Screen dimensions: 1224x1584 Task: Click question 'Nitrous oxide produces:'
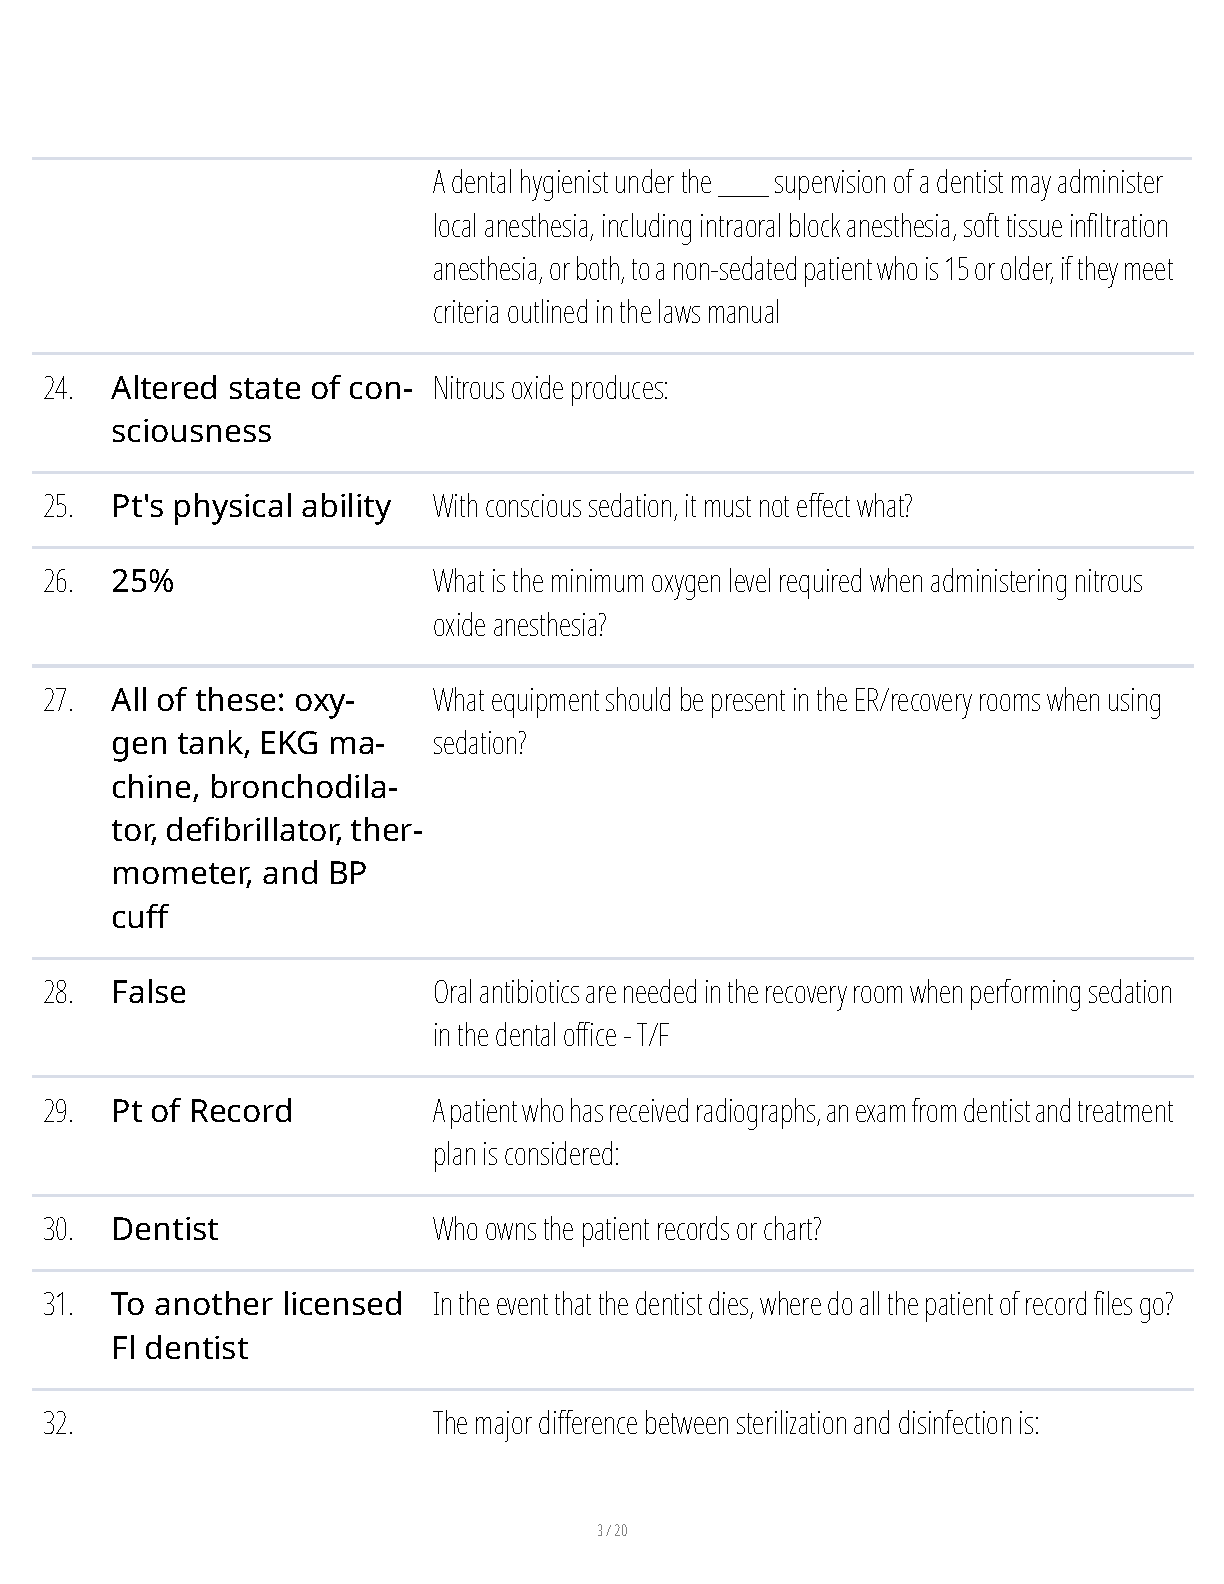point(550,388)
